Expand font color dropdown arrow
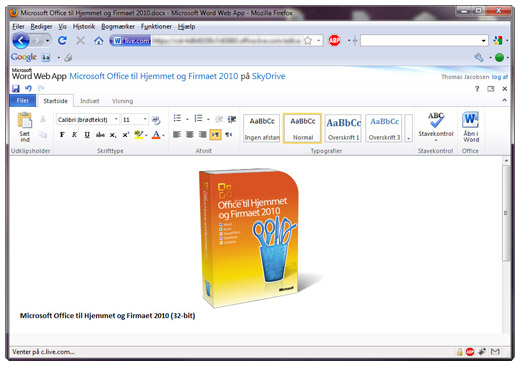The height and width of the screenshot is (366, 520). point(163,135)
